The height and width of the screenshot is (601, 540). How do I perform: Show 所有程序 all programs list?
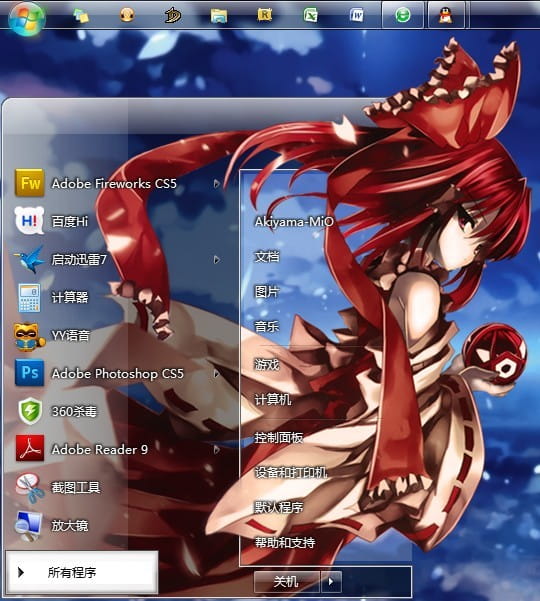coord(82,573)
